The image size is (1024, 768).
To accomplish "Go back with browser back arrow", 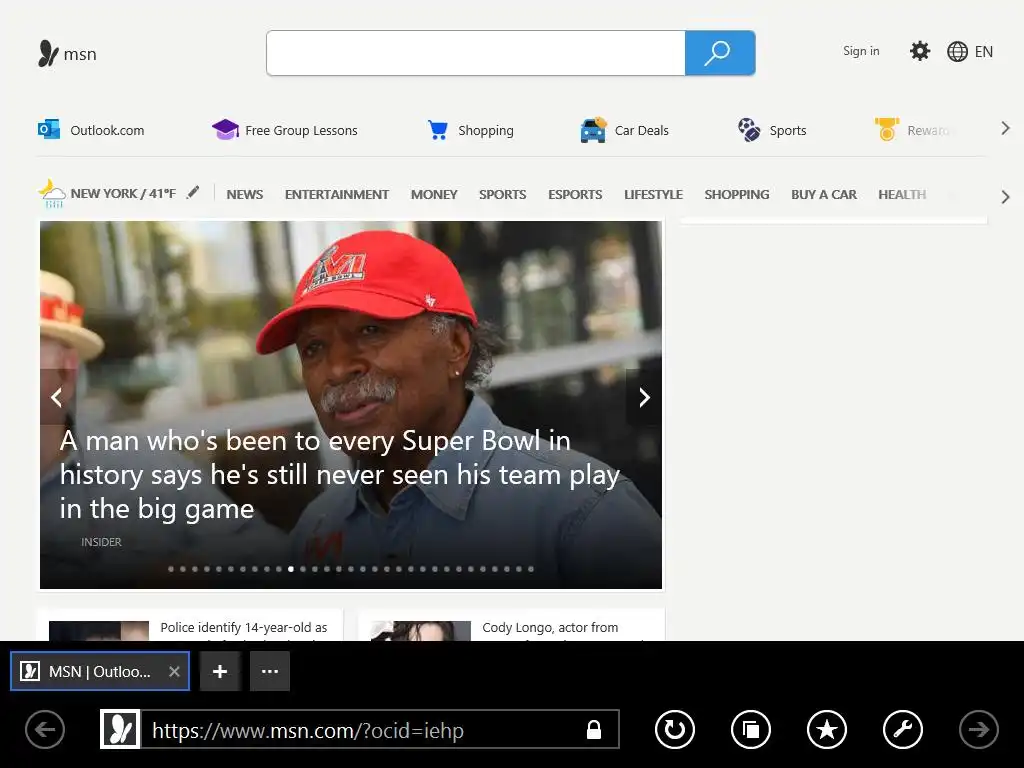I will coord(45,729).
